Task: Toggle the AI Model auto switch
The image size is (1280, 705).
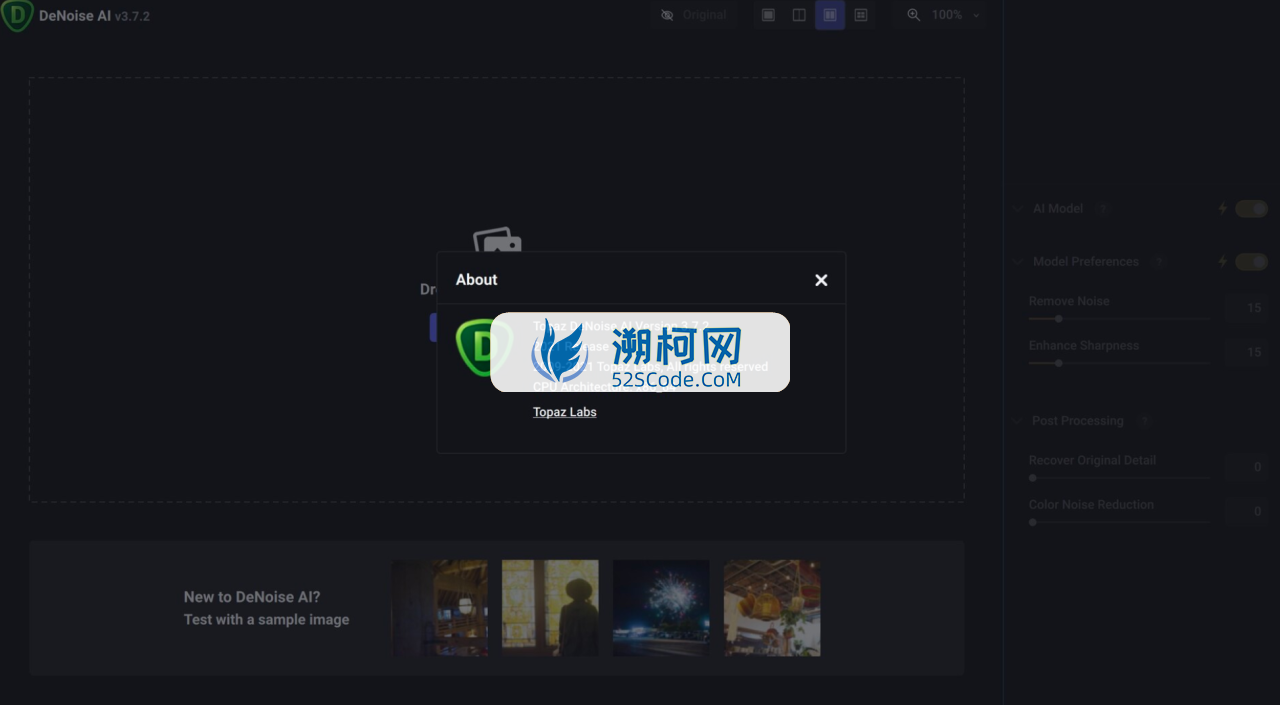Action: tap(1251, 209)
